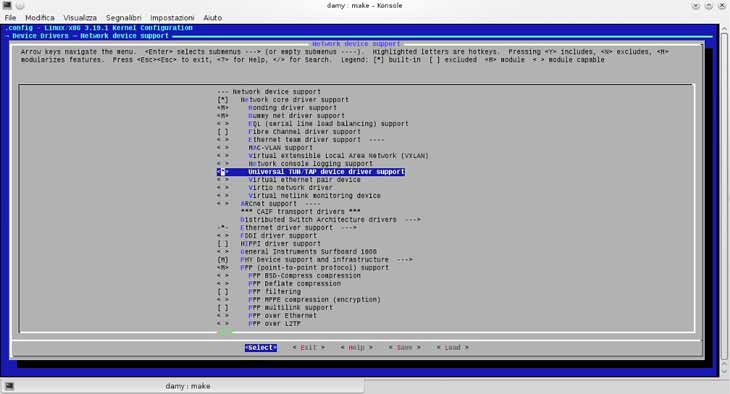Screen dimensions: 730x394
Task: Toggle PPP multilink support checkbox
Action: point(223,307)
